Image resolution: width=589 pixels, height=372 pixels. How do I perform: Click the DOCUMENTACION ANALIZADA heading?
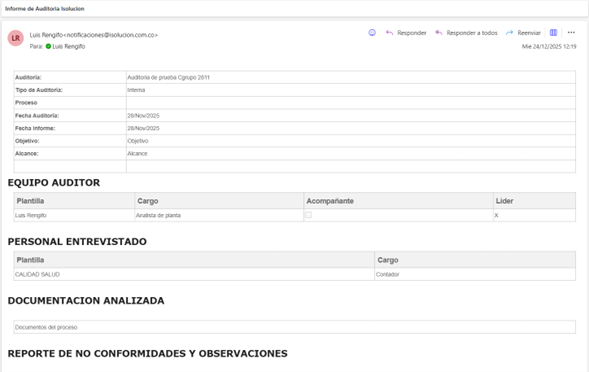(x=86, y=301)
